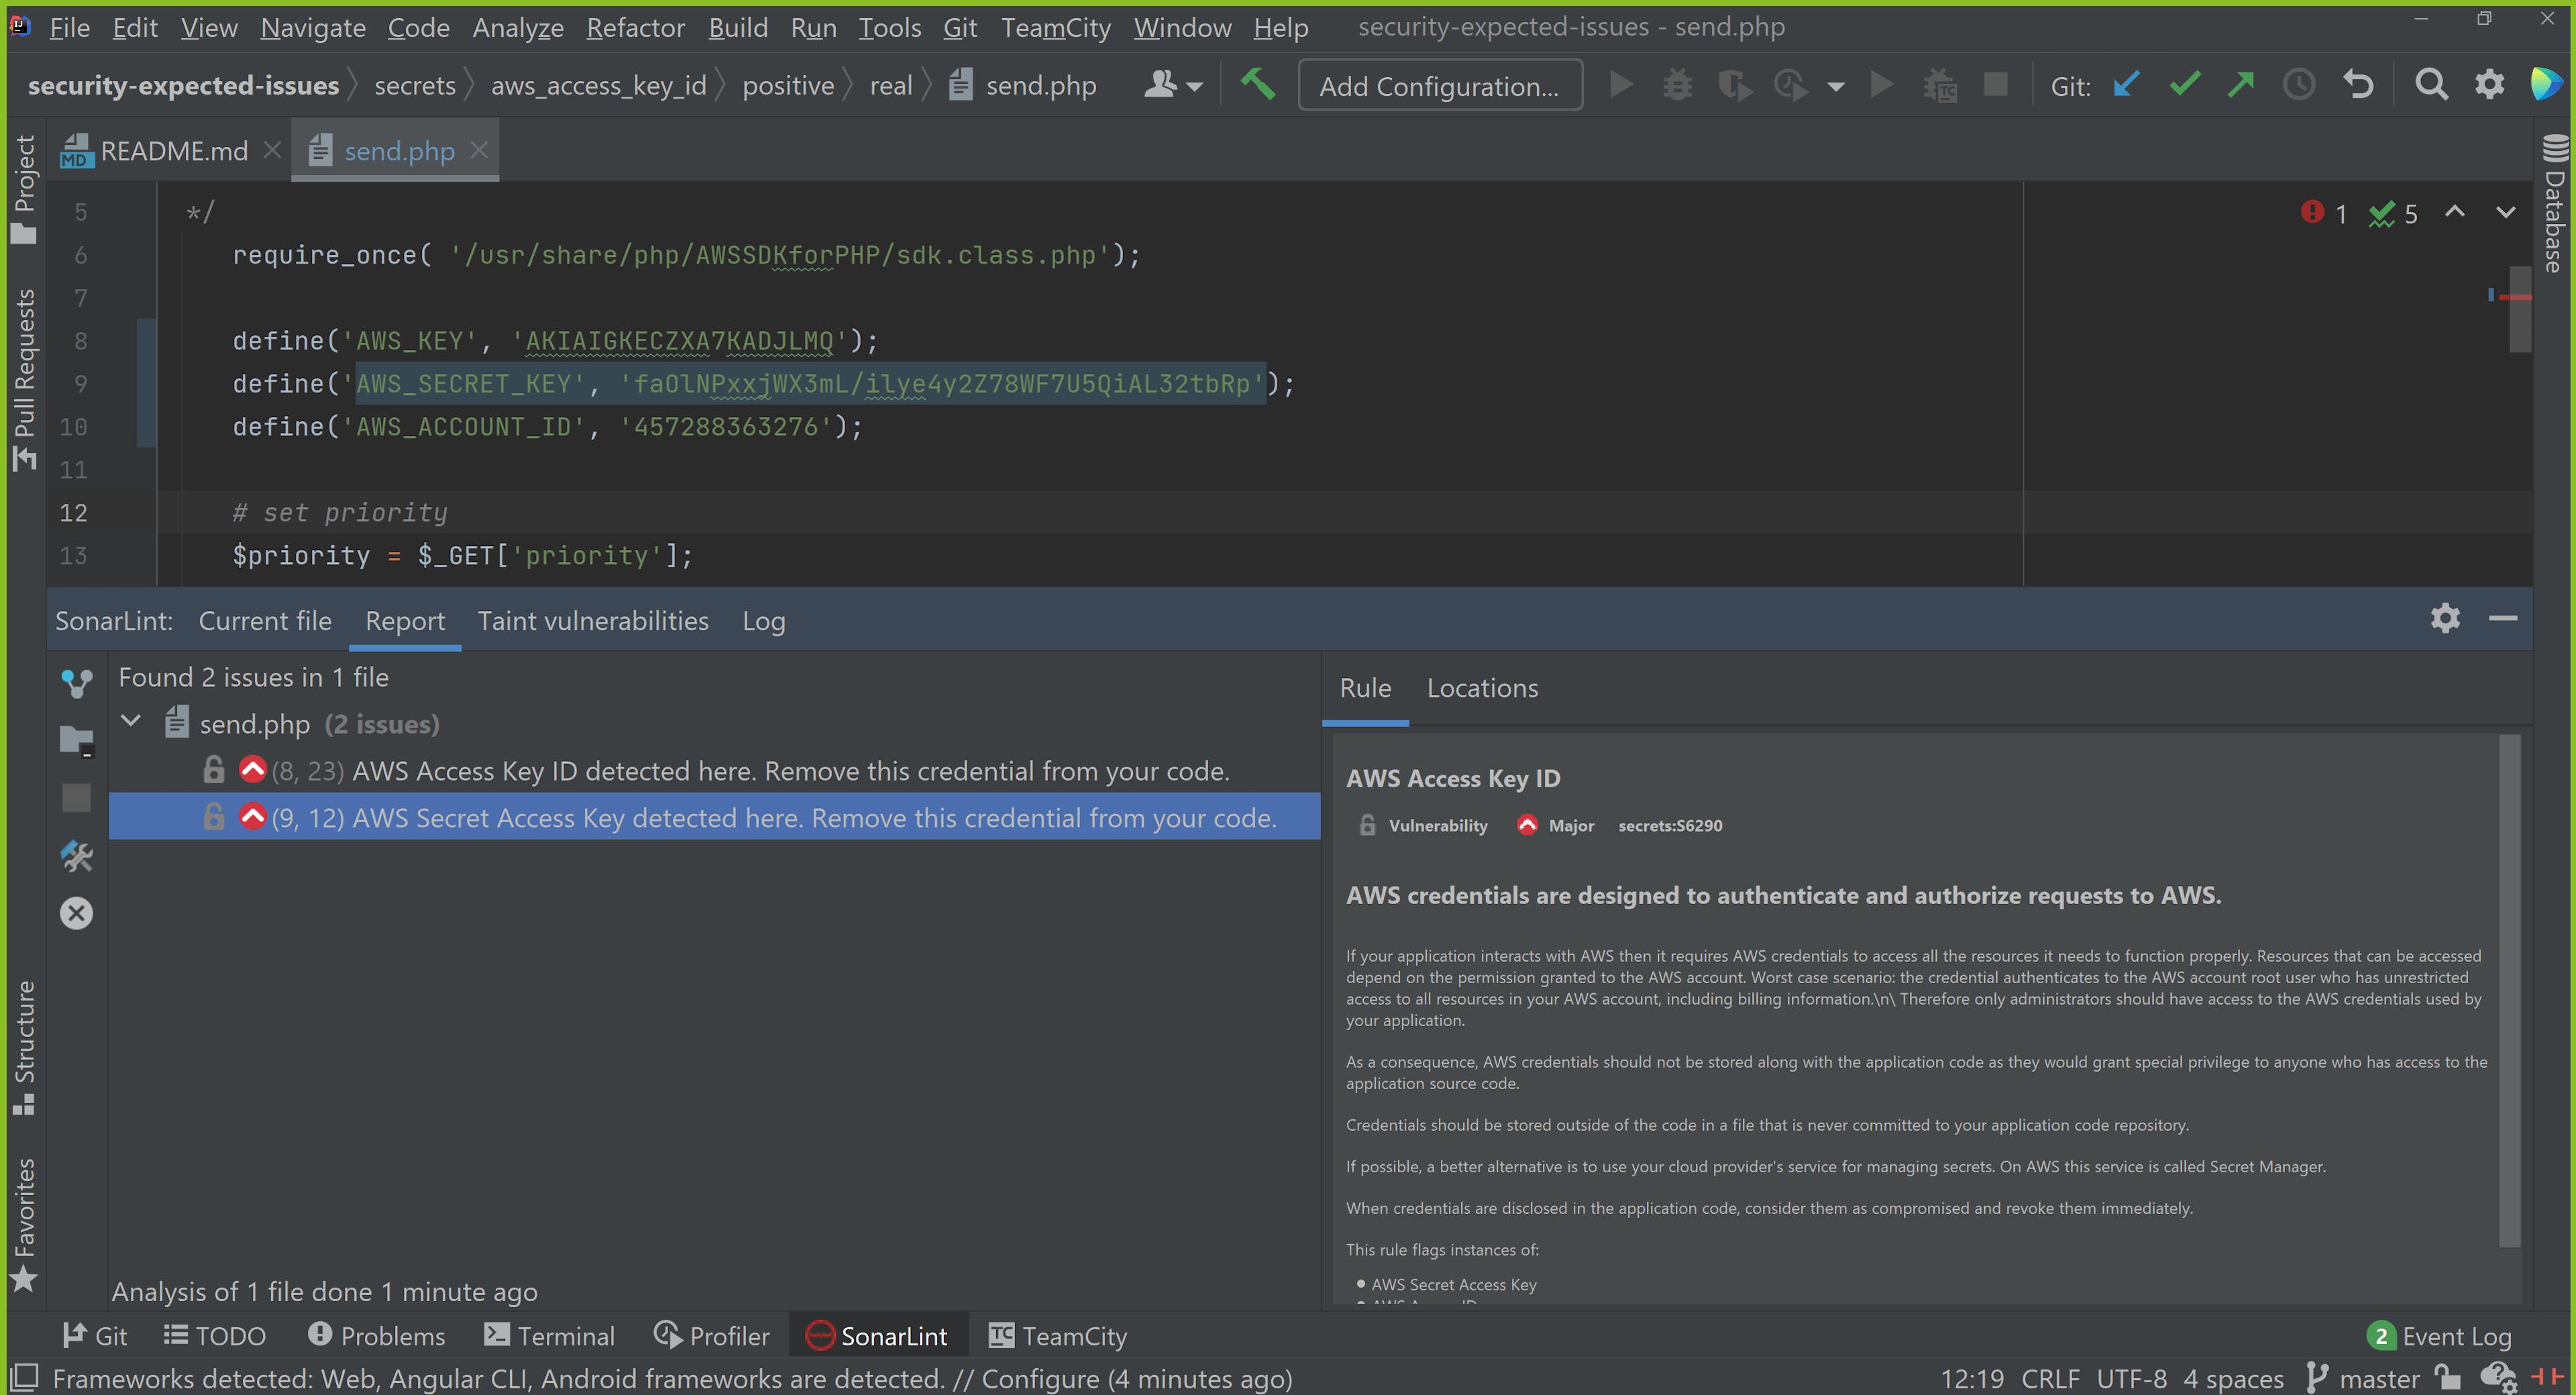The width and height of the screenshot is (2576, 1395).
Task: Close the send.php editor tab
Action: pyautogui.click(x=479, y=150)
